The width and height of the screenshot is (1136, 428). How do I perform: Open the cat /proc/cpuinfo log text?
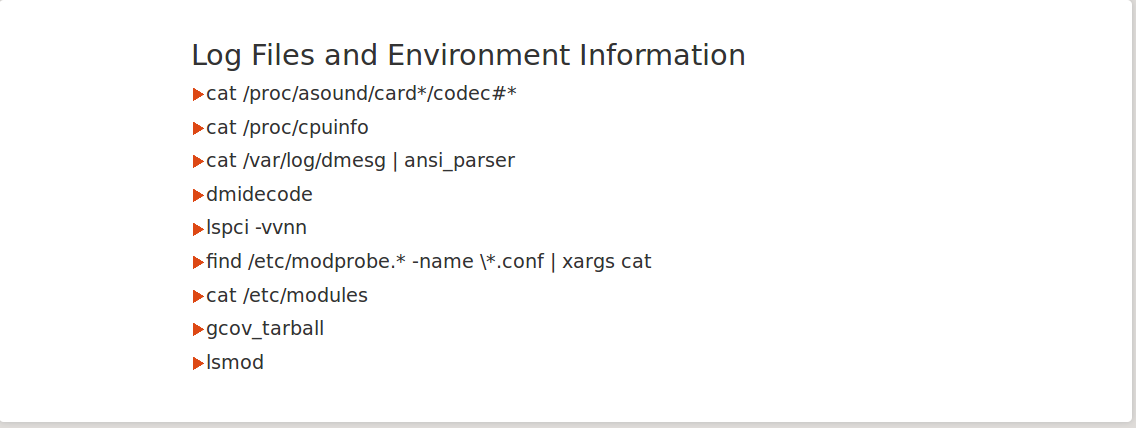tap(287, 128)
